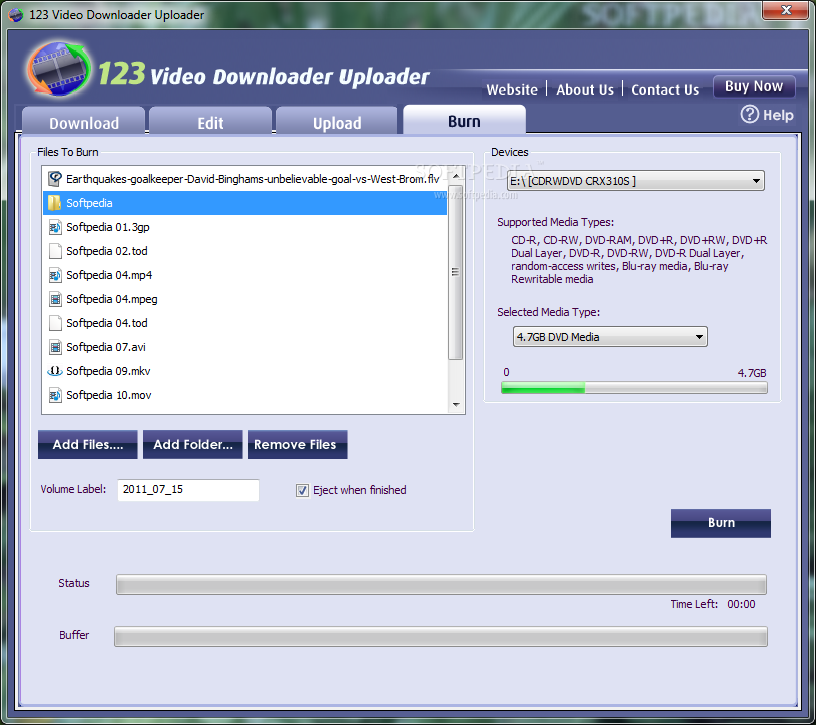
Task: Switch to the Edit tab
Action: click(x=210, y=122)
